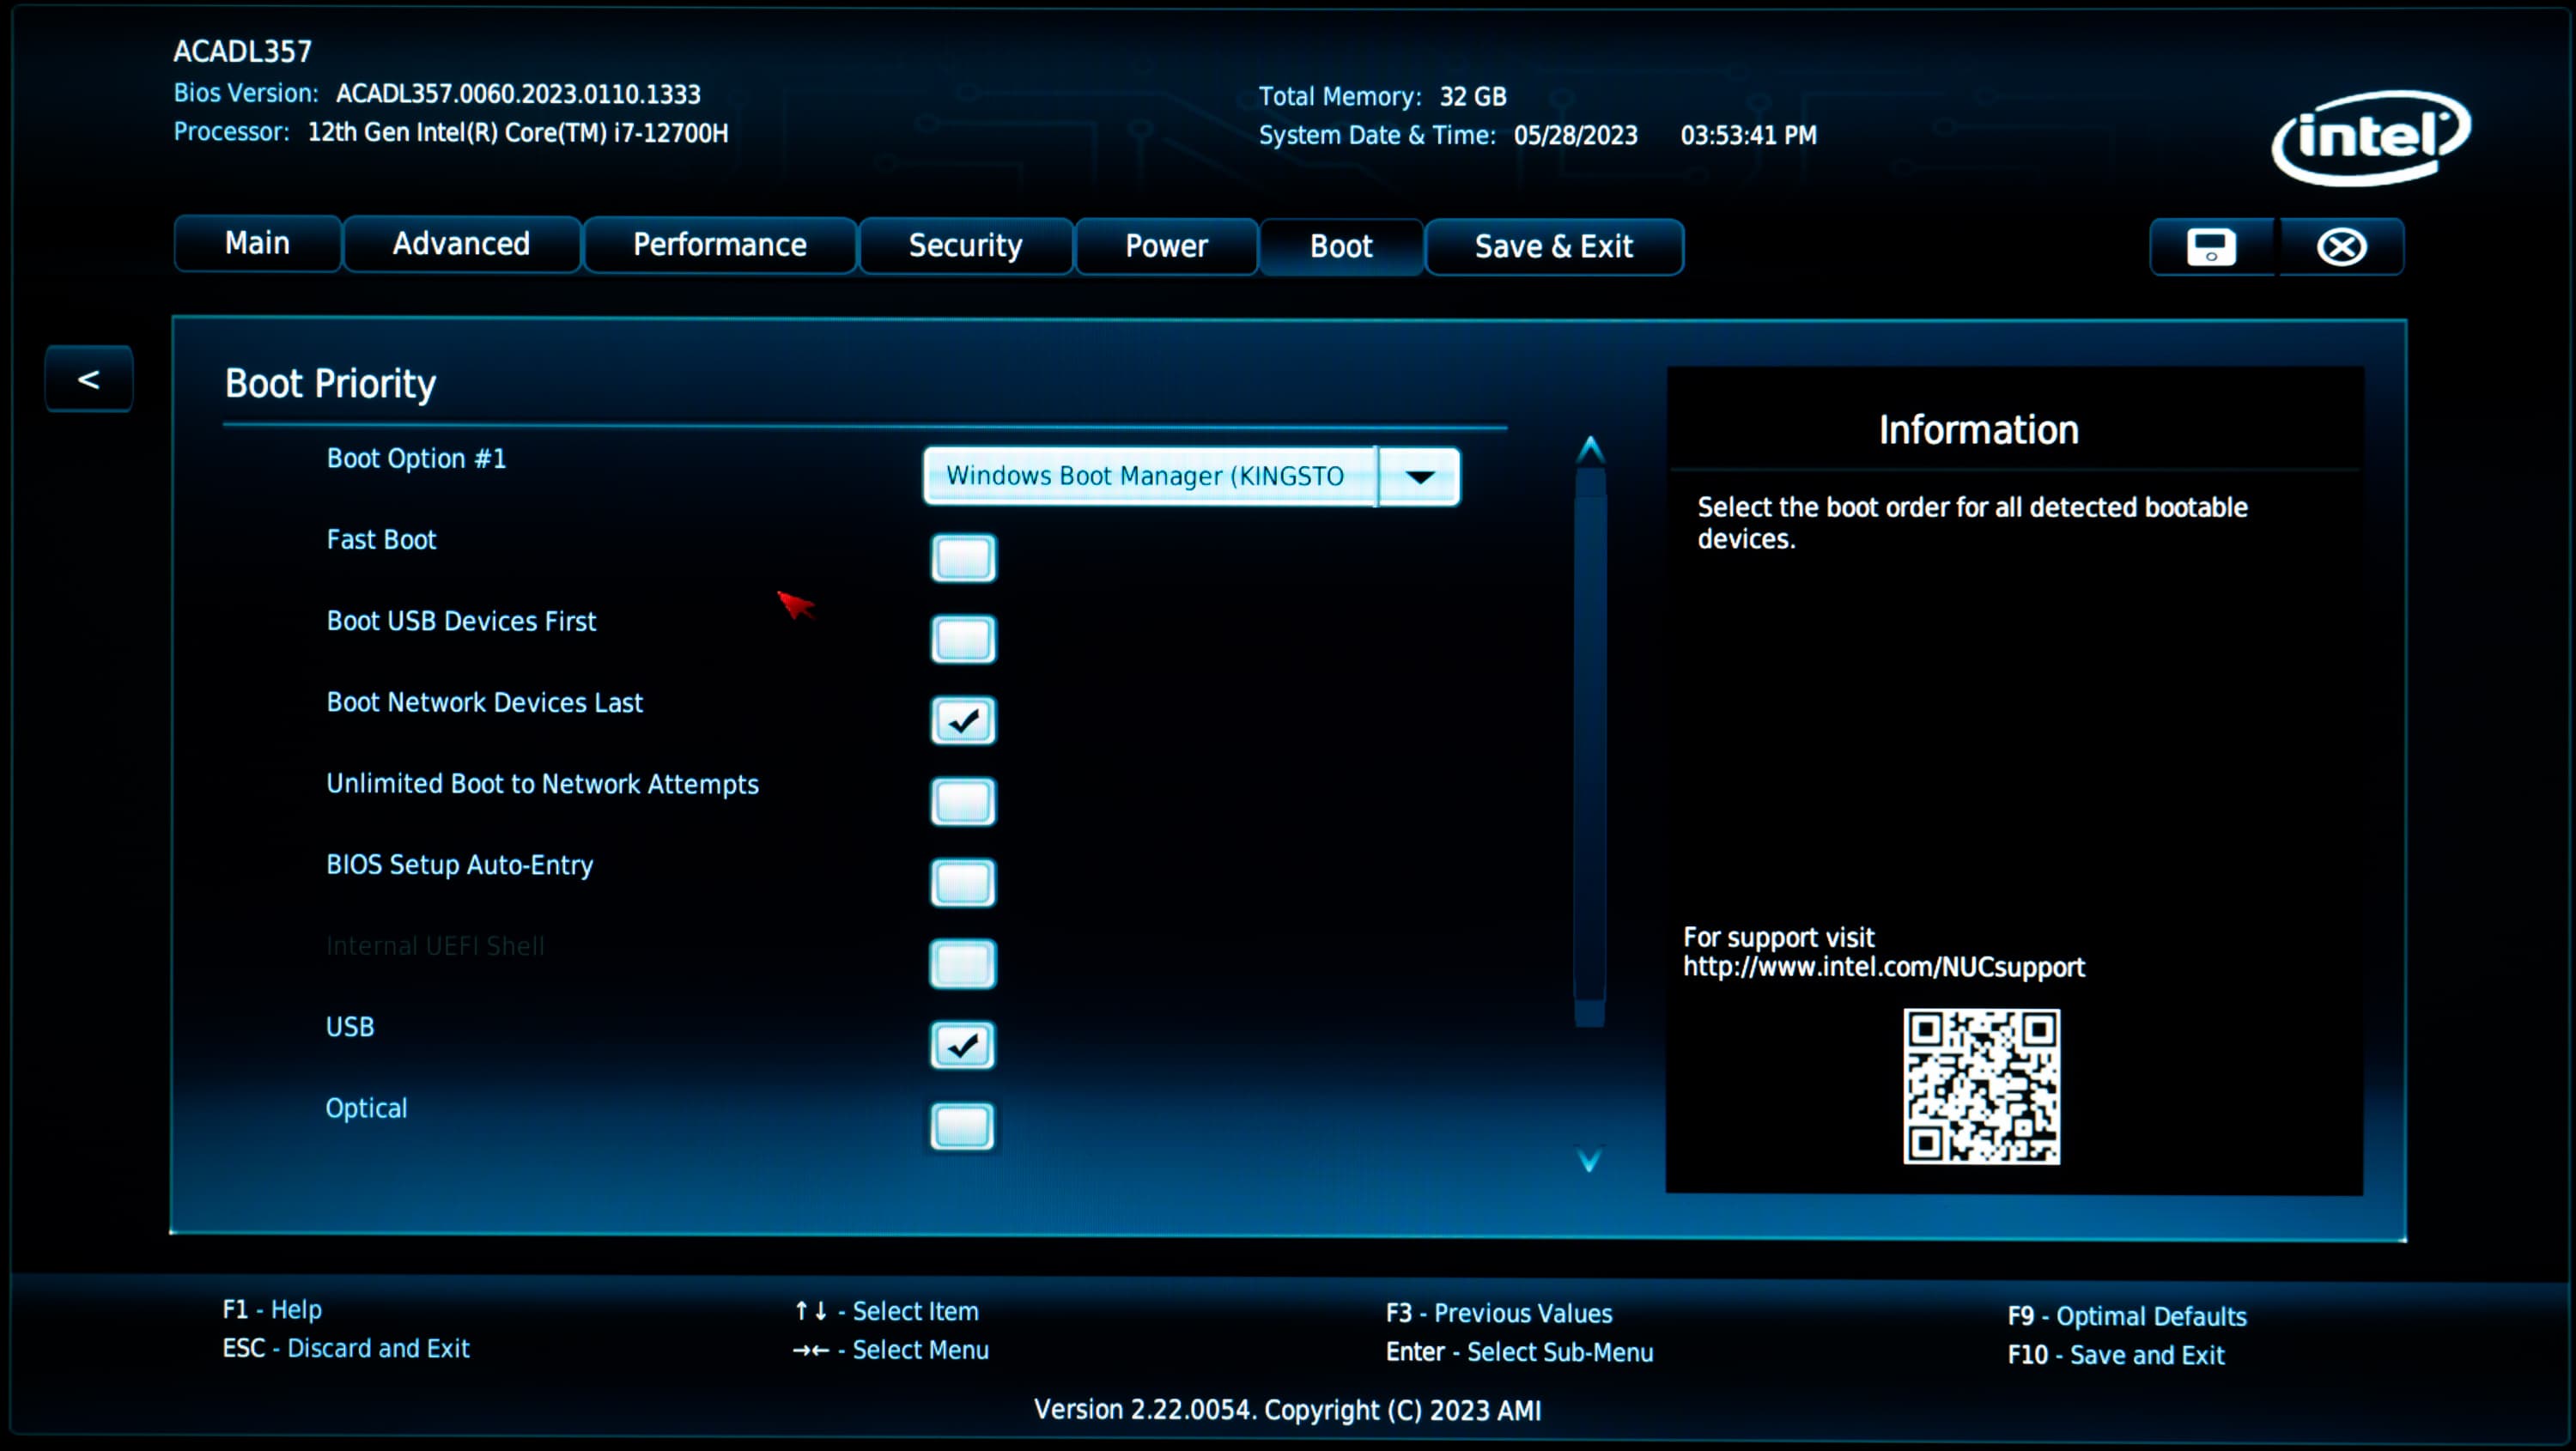This screenshot has width=2576, height=1451.
Task: Click the Intel logo
Action: coord(2371,137)
